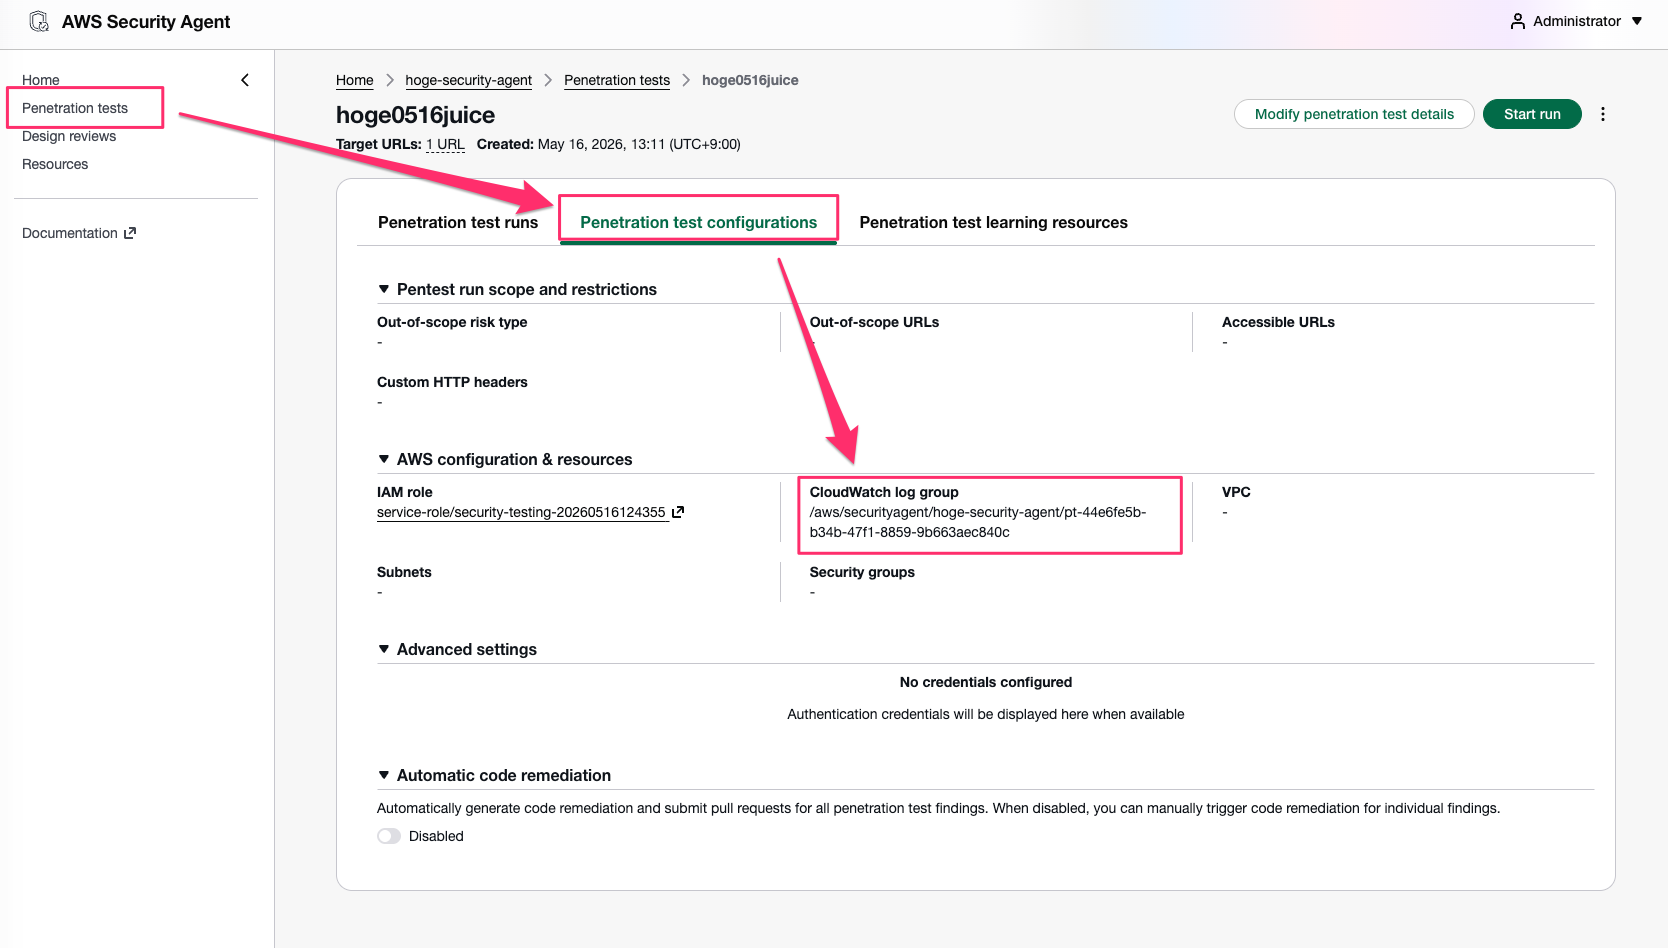Click the external link icon beside Documentation
Screen dimensions: 1668x948
point(130,233)
